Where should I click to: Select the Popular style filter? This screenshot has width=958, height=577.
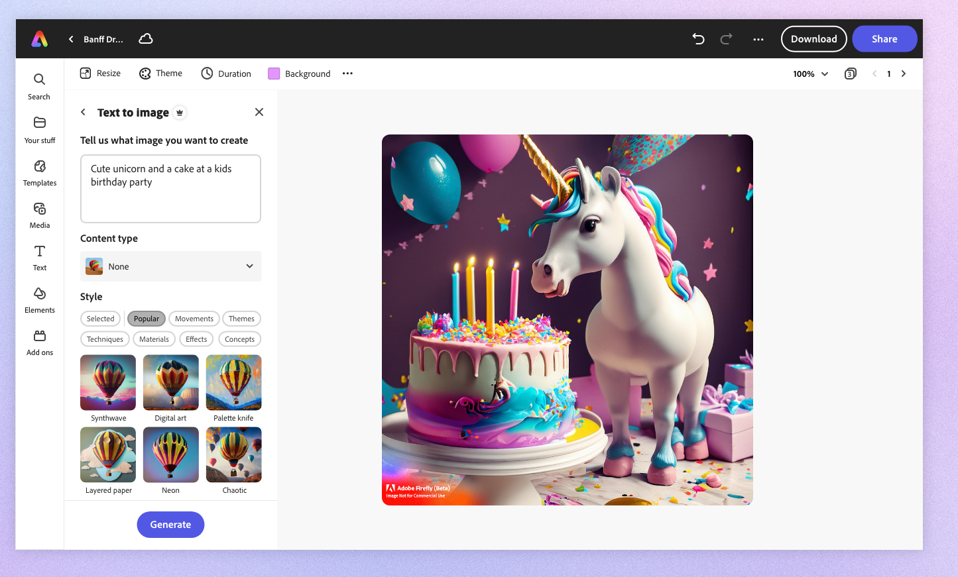coord(146,318)
